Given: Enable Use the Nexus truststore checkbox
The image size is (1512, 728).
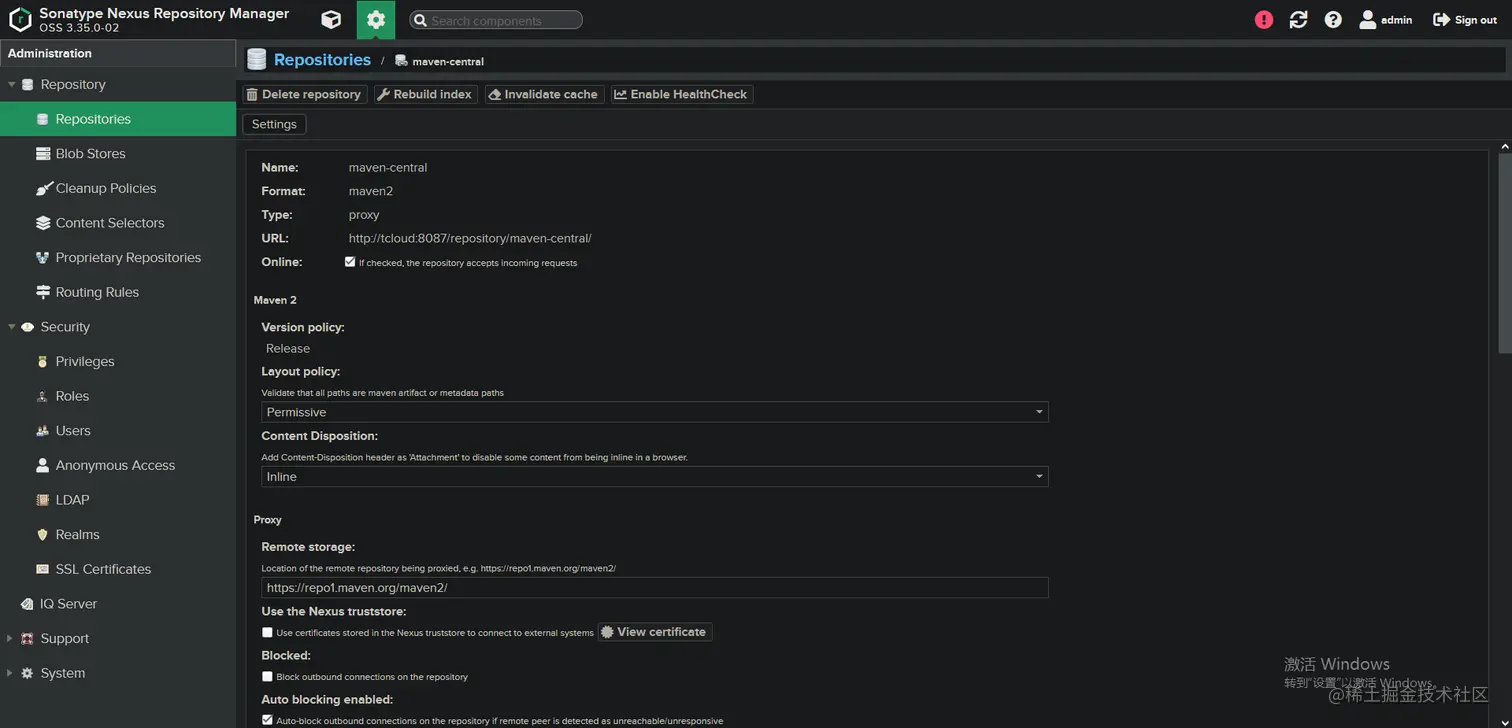Looking at the screenshot, I should (267, 632).
